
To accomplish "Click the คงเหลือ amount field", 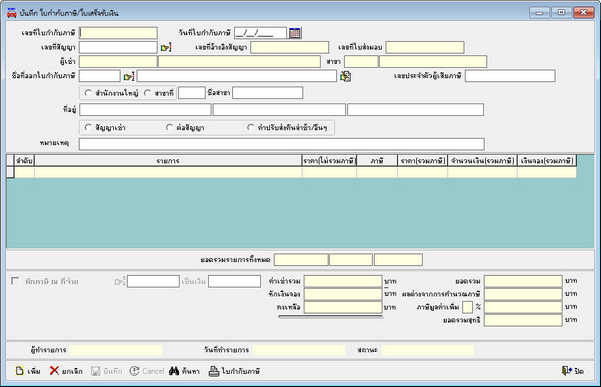I will click(343, 307).
